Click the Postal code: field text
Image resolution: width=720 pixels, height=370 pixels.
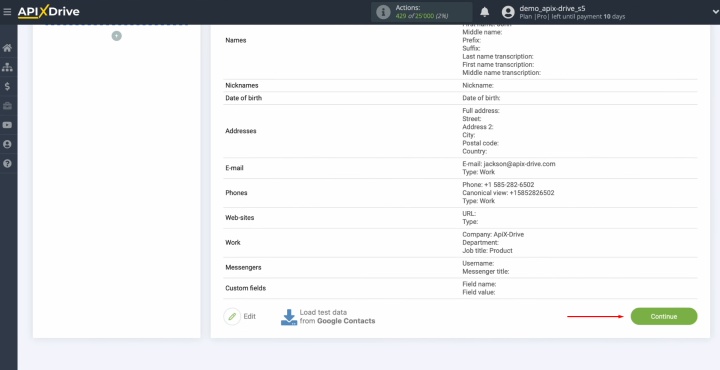point(480,143)
